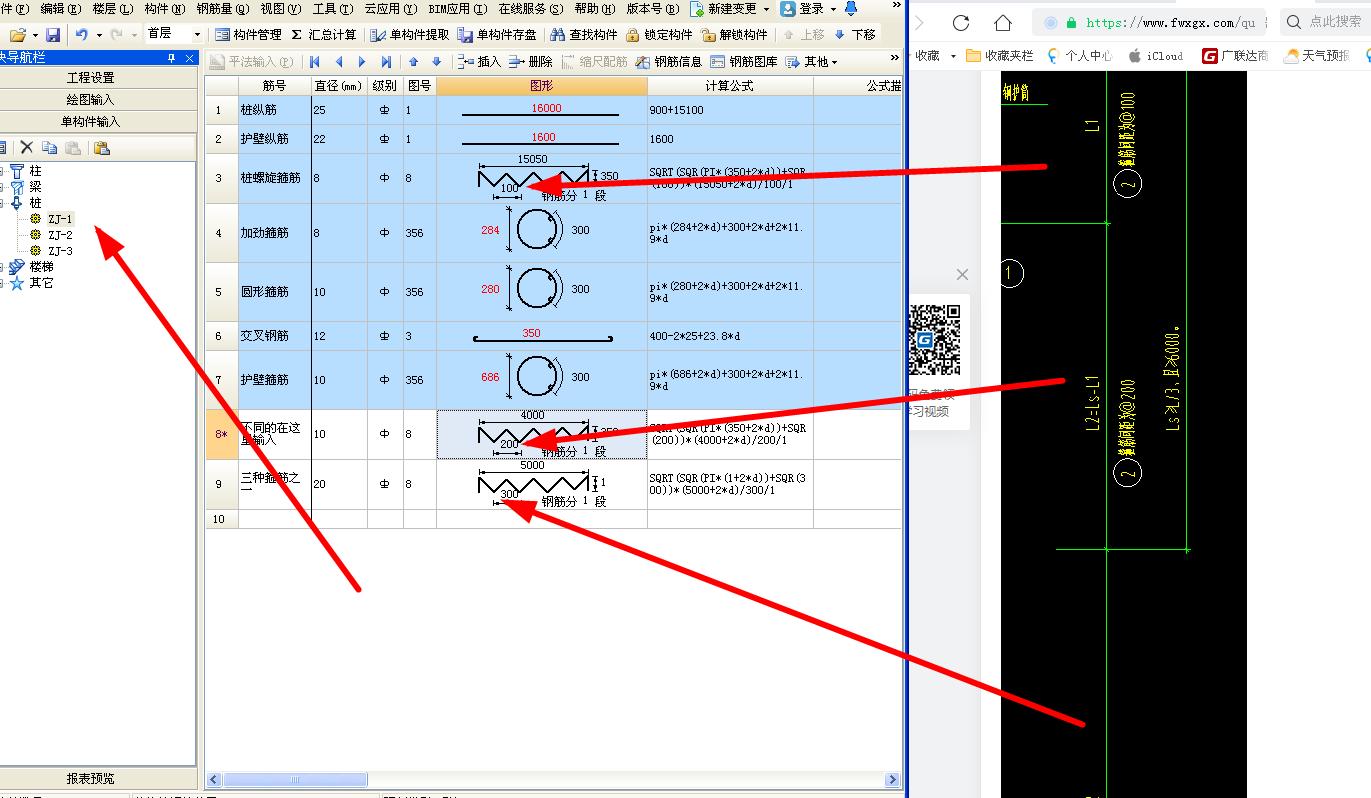Click the browser home icon
This screenshot has width=1371, height=798.
pyautogui.click(x=1003, y=22)
